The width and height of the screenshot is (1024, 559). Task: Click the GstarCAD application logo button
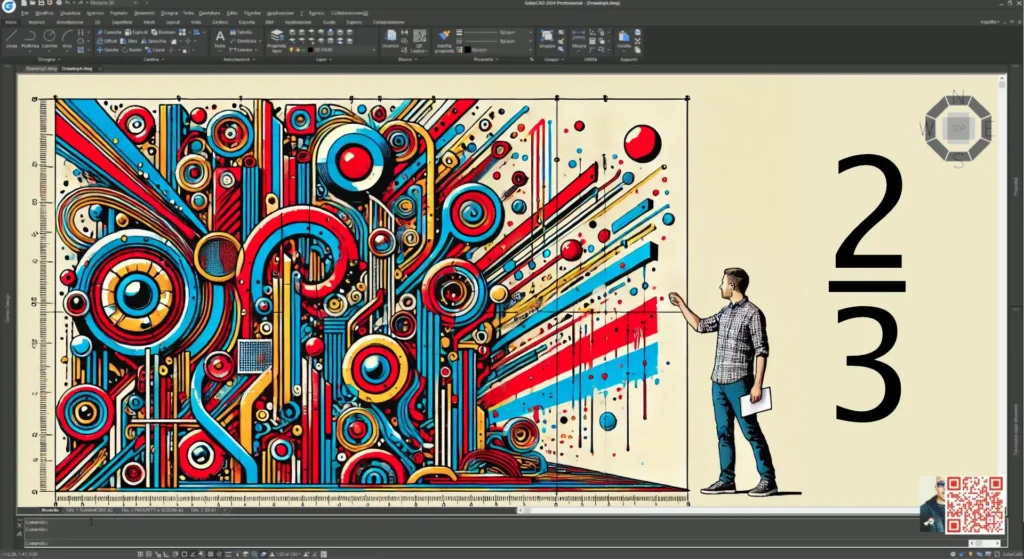[8, 6]
